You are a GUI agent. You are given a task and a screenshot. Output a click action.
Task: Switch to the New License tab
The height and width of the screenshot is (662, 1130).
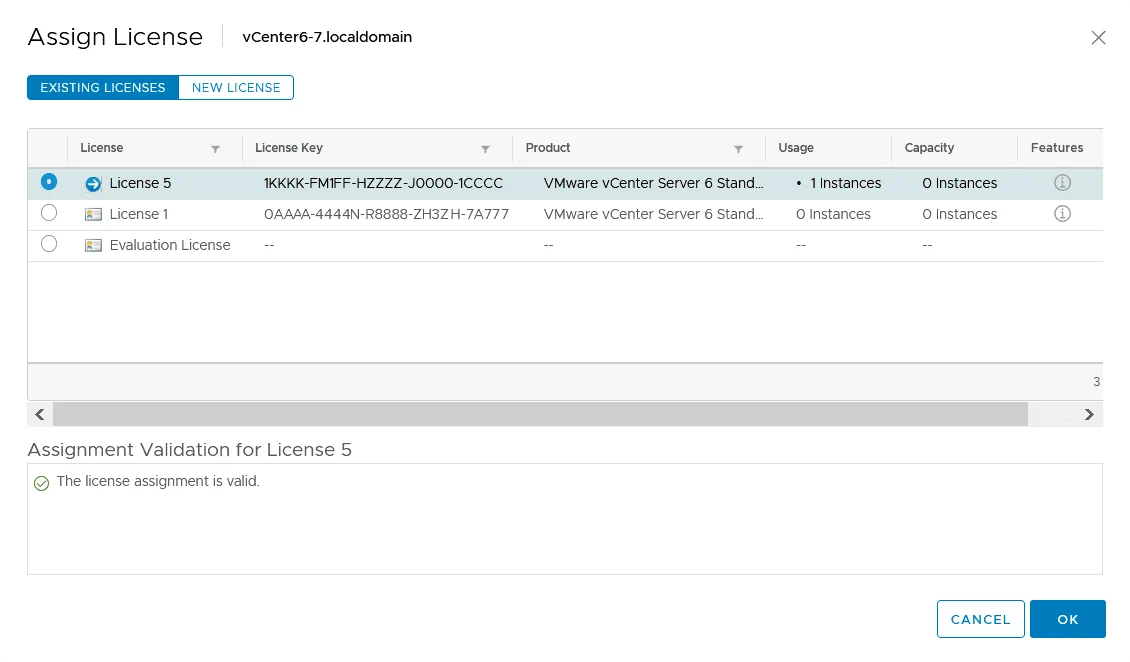tap(236, 88)
